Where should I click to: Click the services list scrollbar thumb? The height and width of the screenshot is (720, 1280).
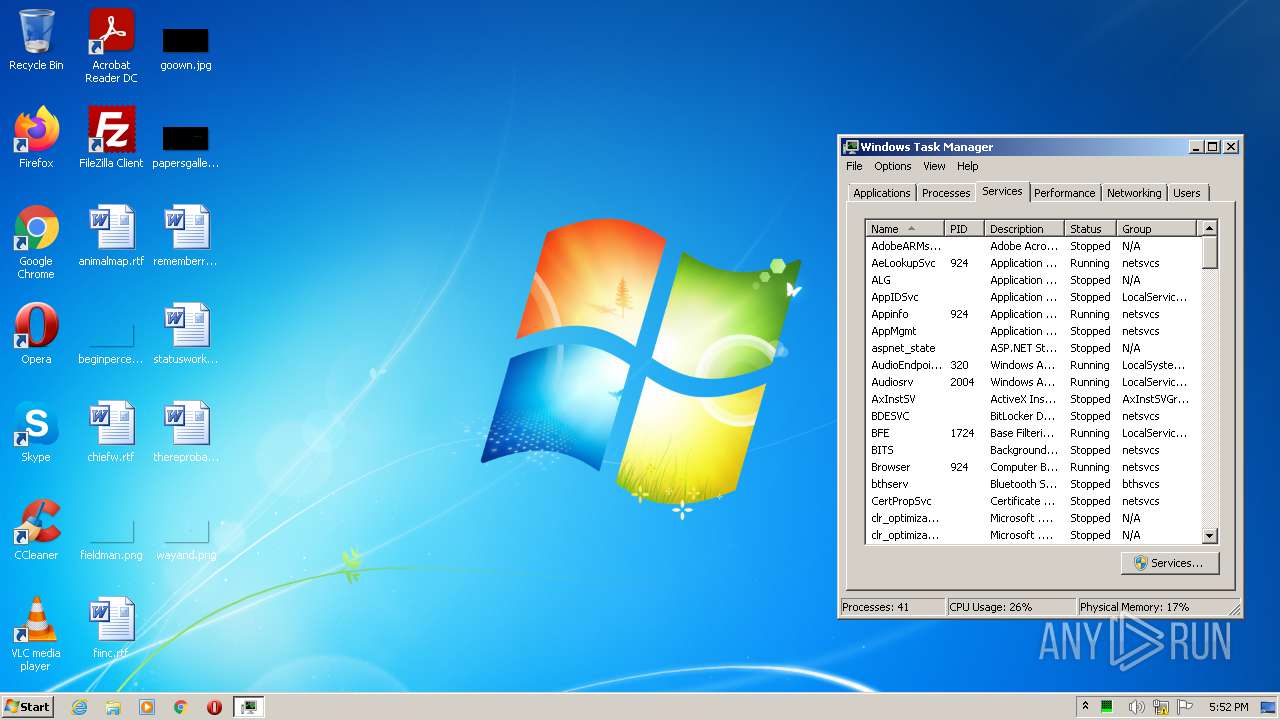click(x=1209, y=252)
